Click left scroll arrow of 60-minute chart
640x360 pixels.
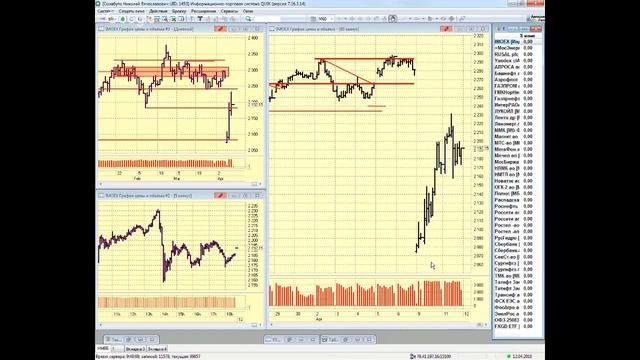271,325
